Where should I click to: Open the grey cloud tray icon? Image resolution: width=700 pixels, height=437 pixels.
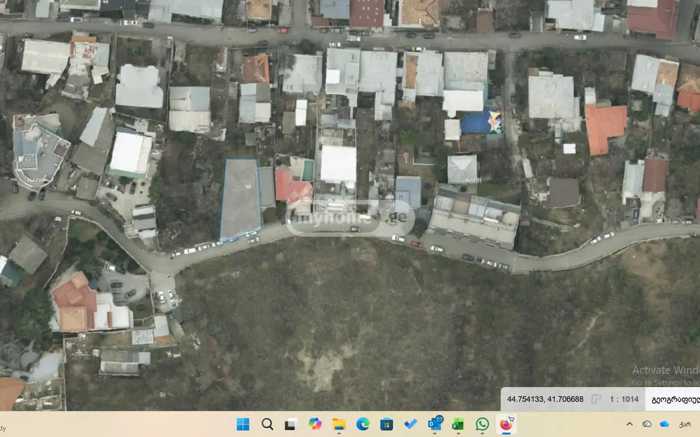pos(647,424)
